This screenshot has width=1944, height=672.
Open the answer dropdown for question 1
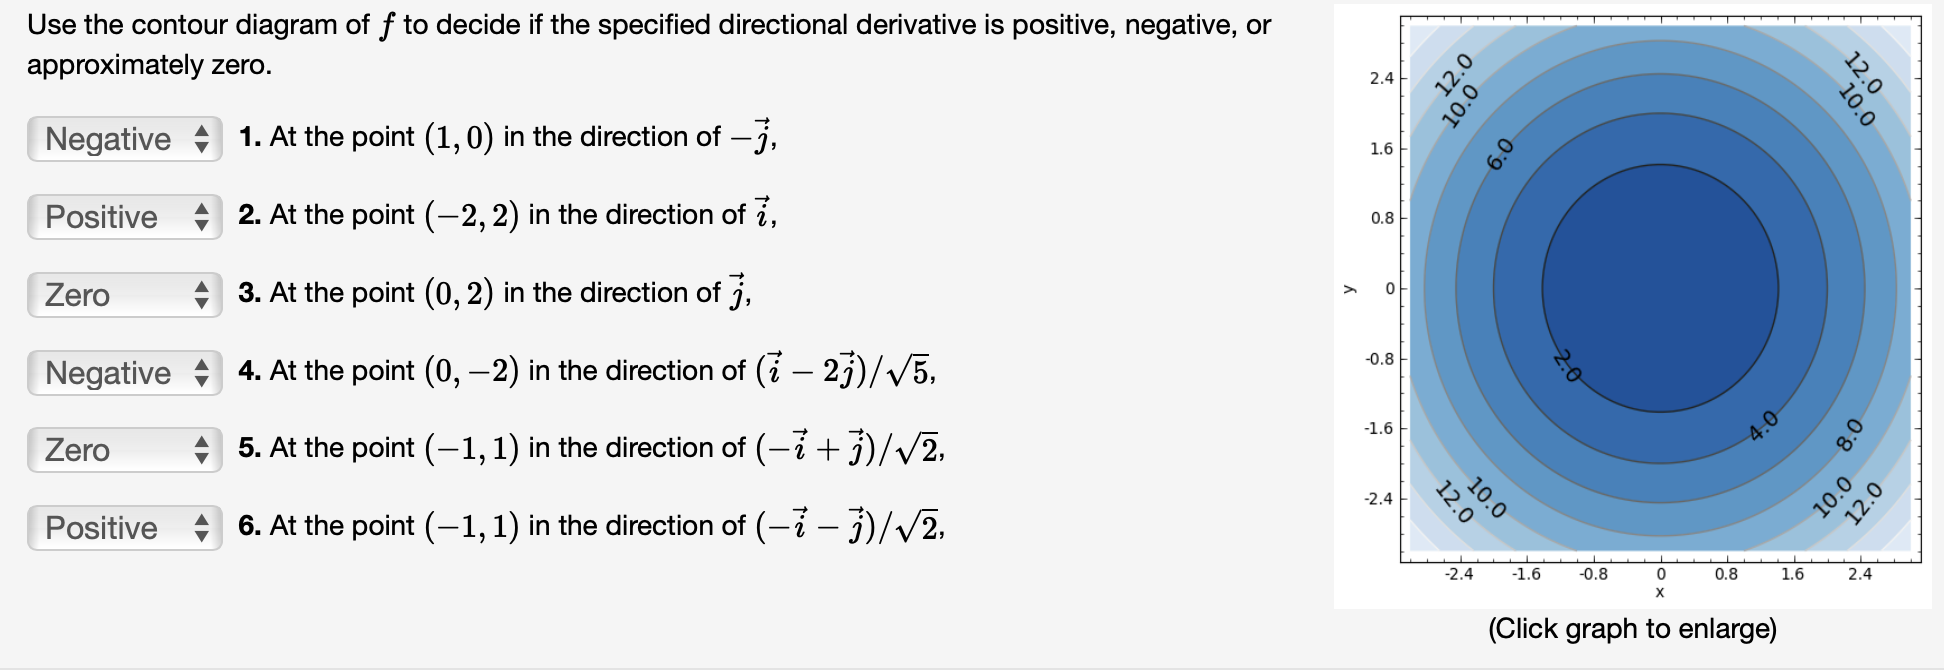tap(122, 139)
